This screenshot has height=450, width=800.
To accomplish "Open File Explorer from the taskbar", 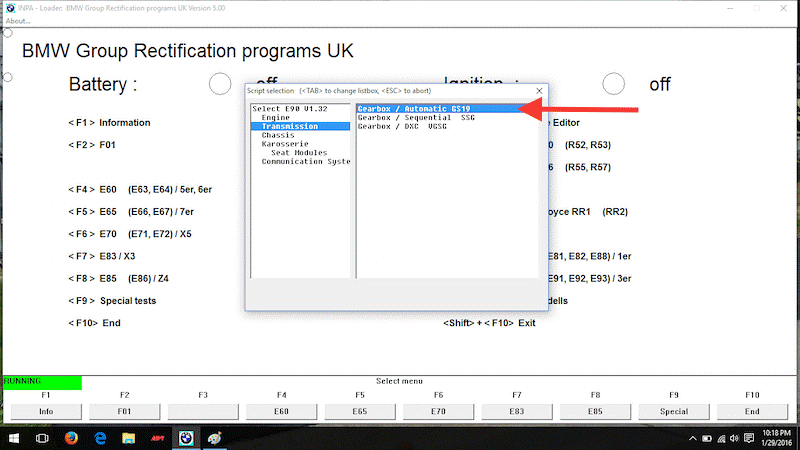I will click(x=129, y=438).
